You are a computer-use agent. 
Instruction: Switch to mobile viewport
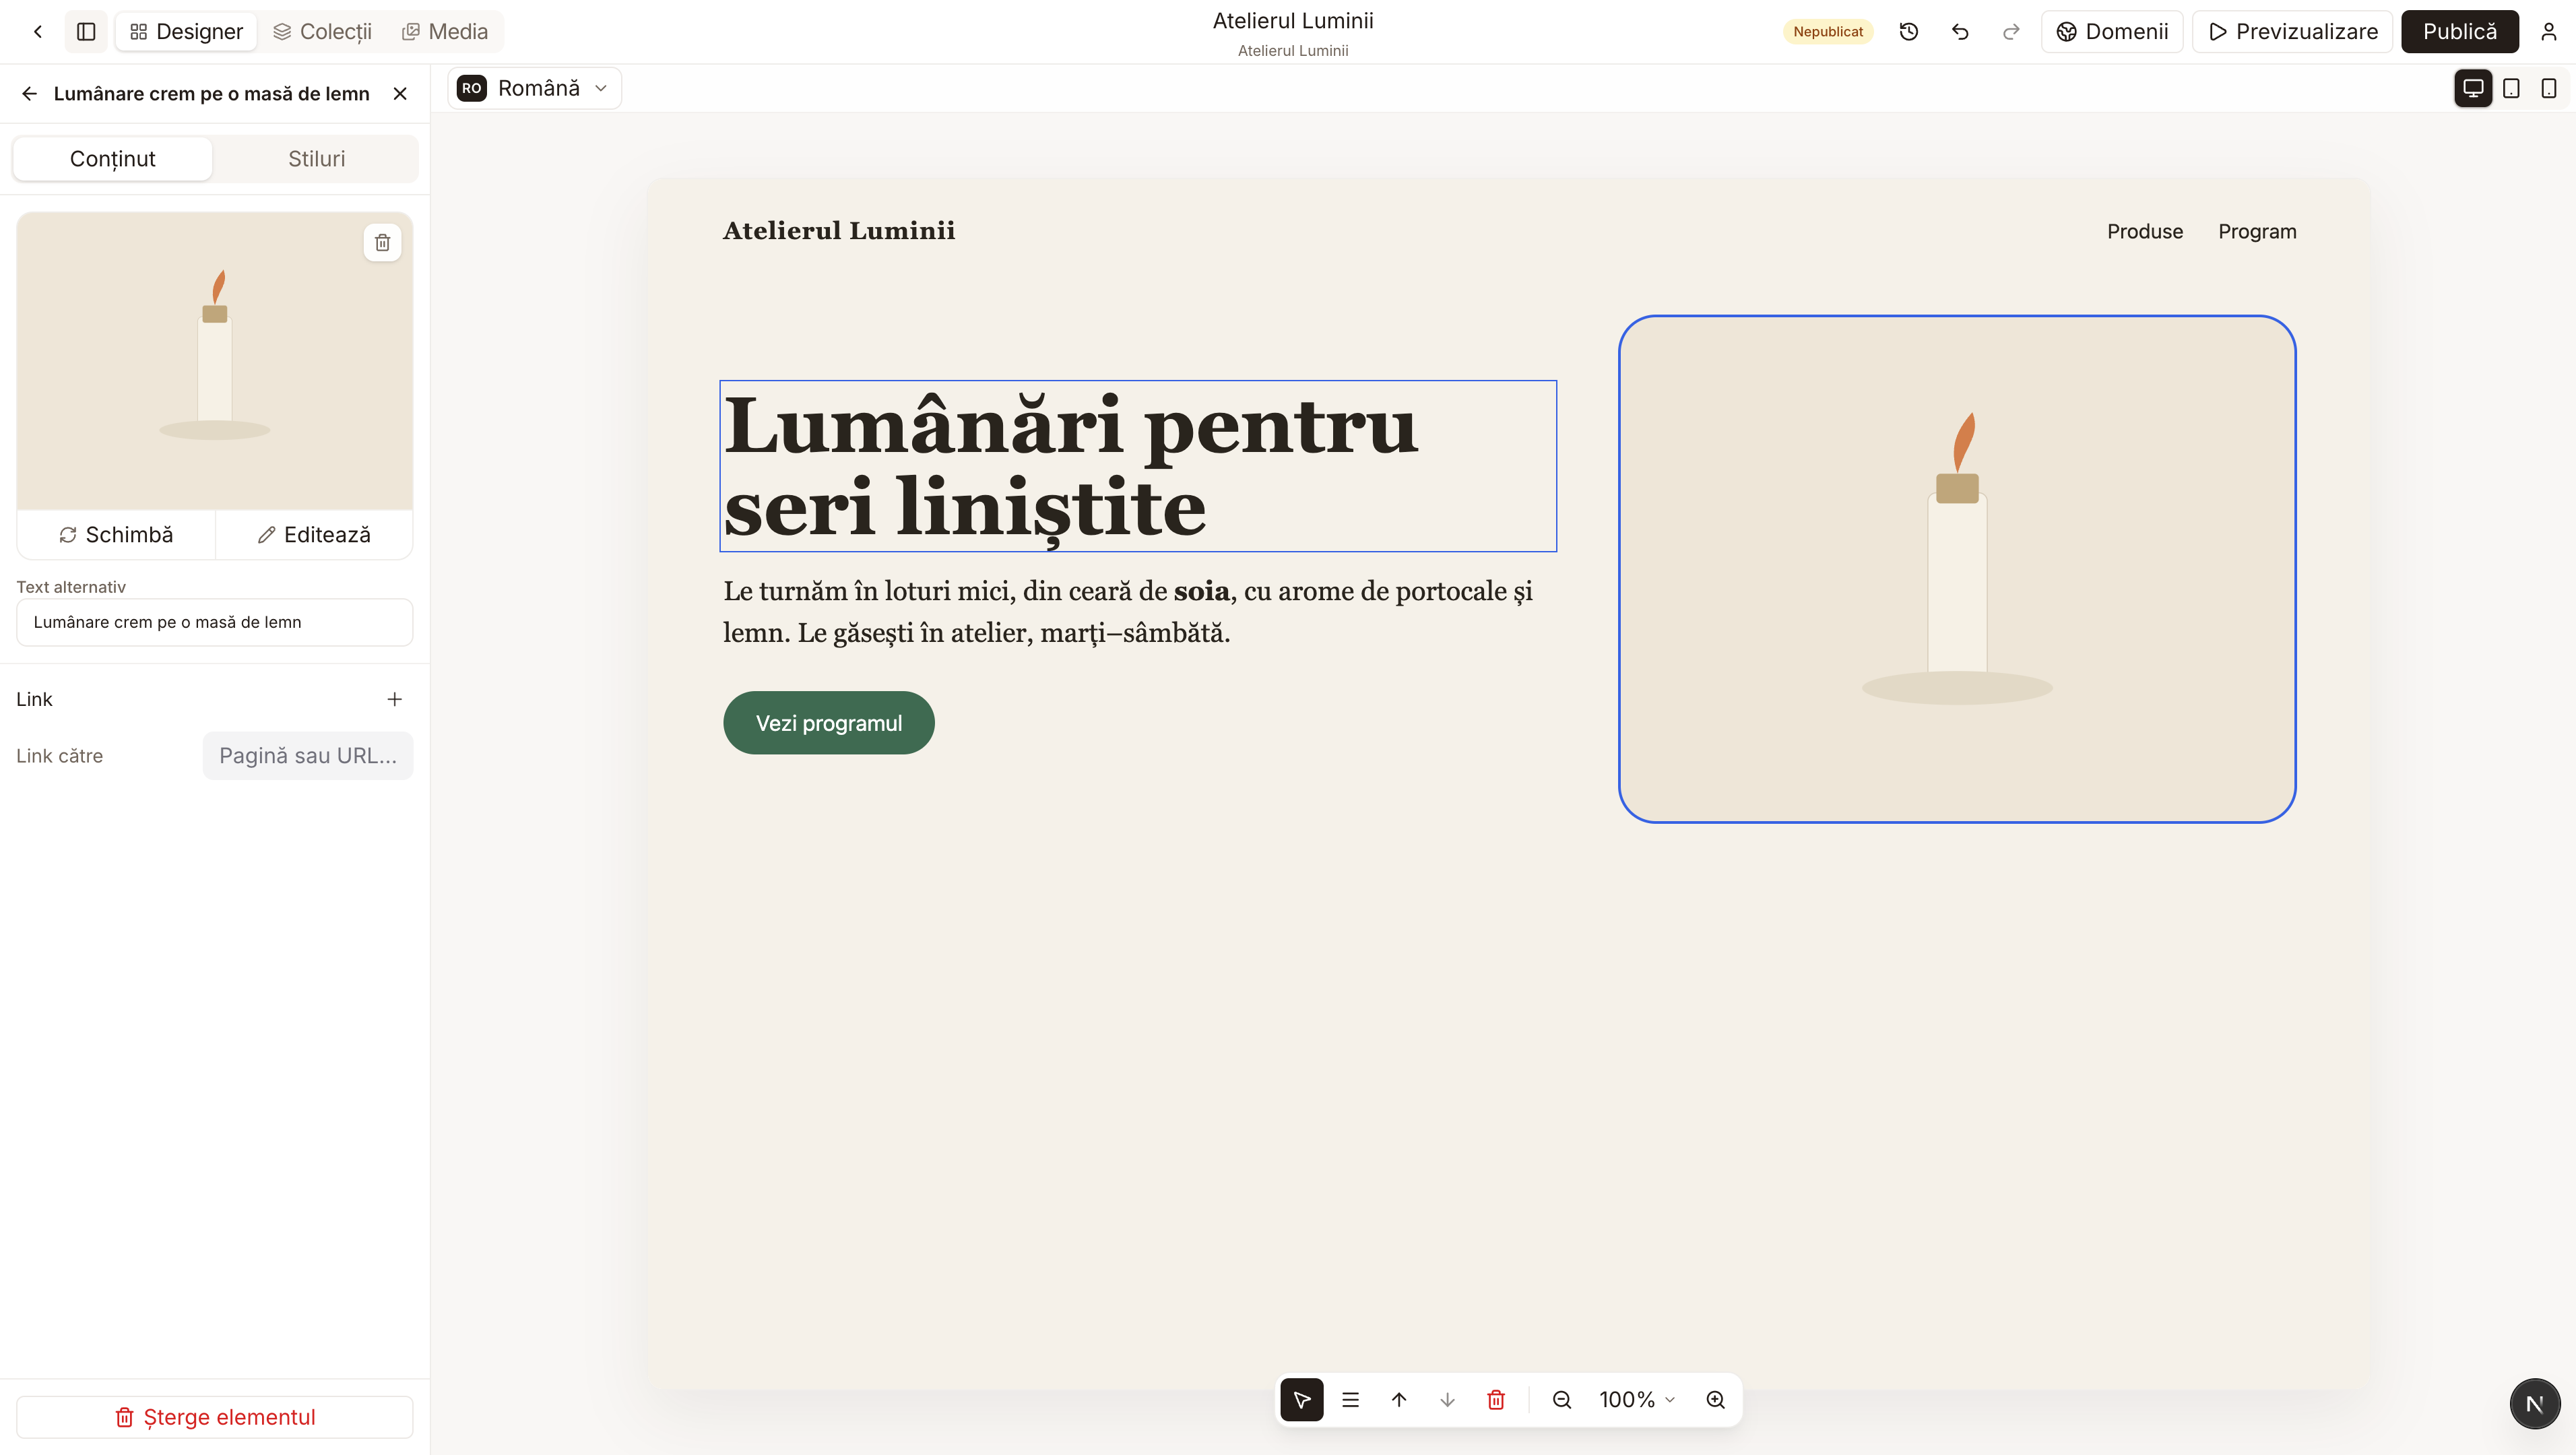click(2549, 88)
